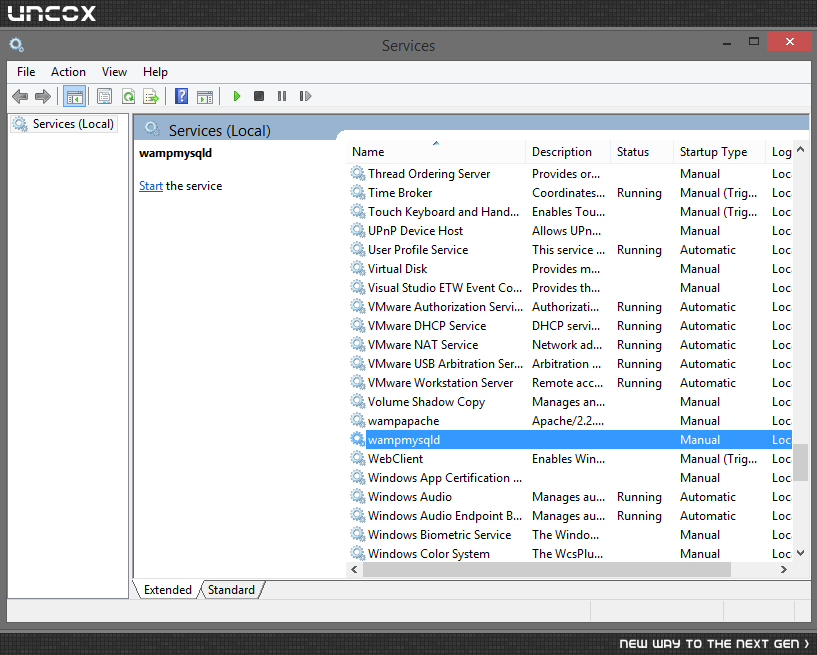Go back with the left arrow toolbar icon

point(20,96)
